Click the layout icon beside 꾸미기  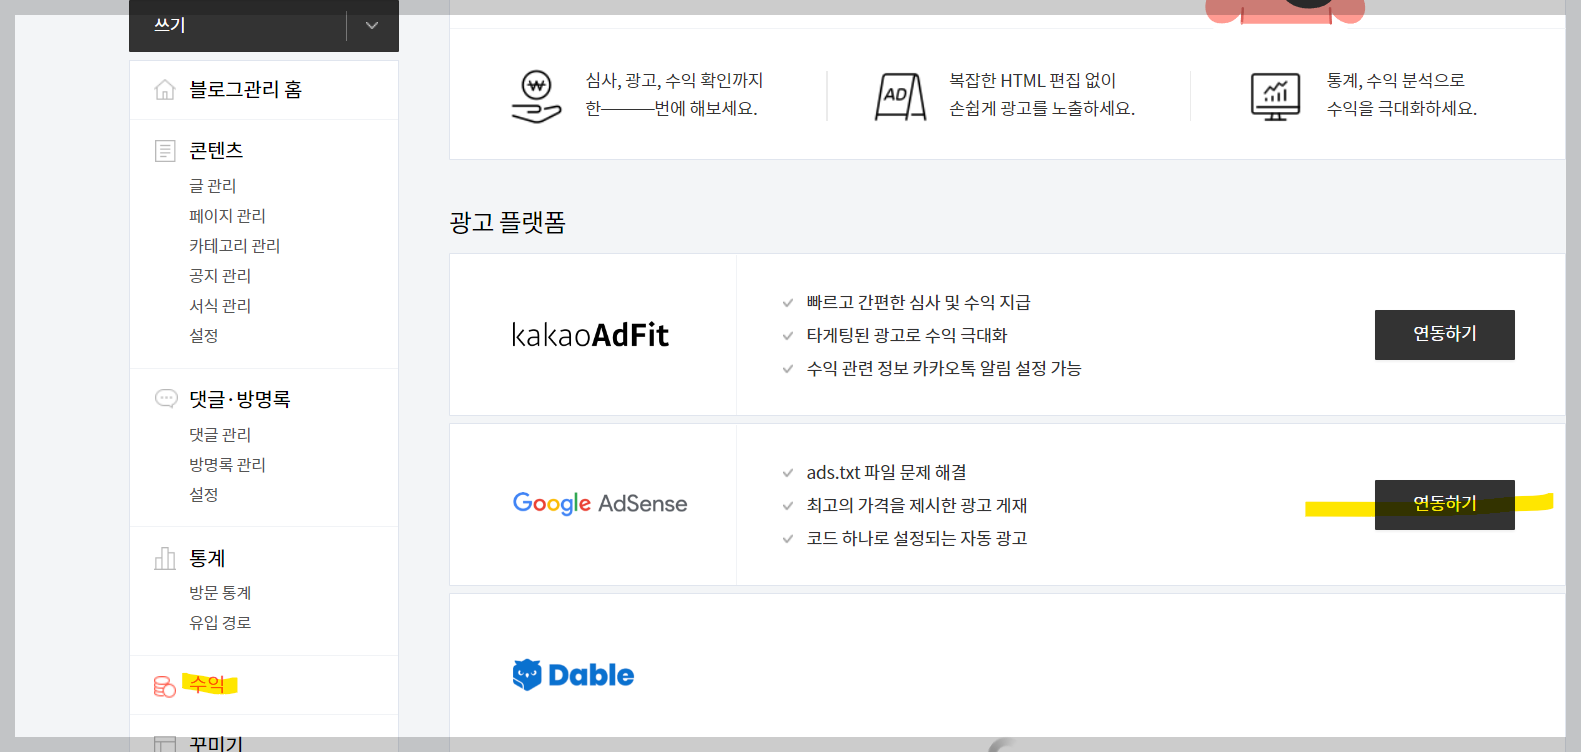[x=165, y=744]
